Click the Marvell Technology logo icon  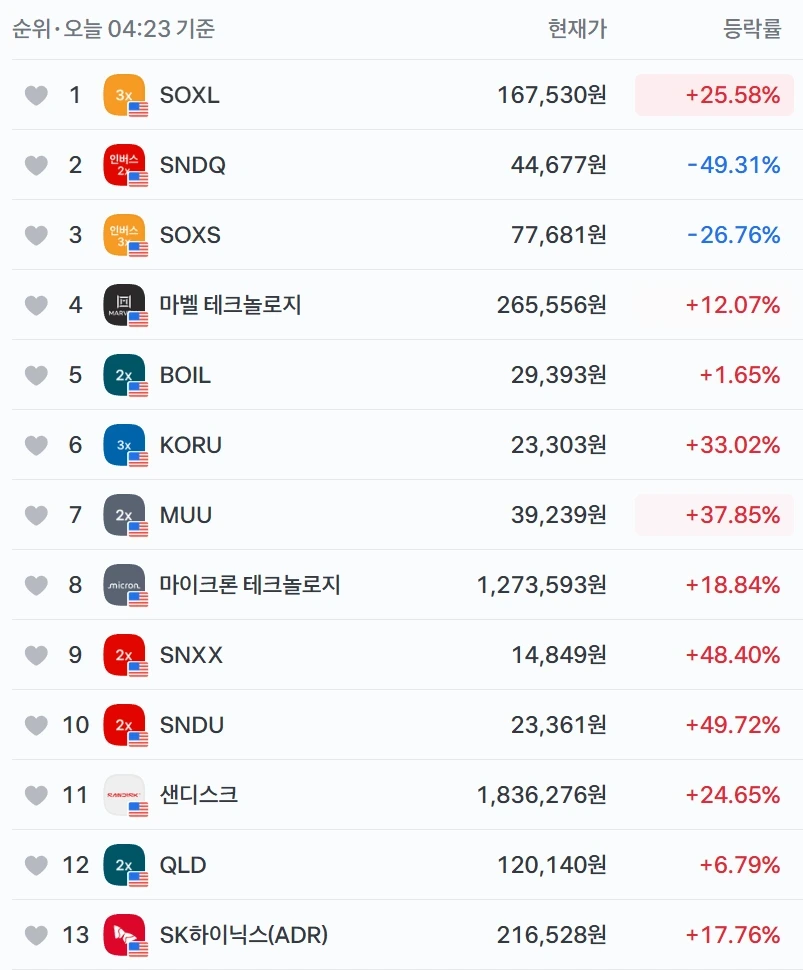124,305
